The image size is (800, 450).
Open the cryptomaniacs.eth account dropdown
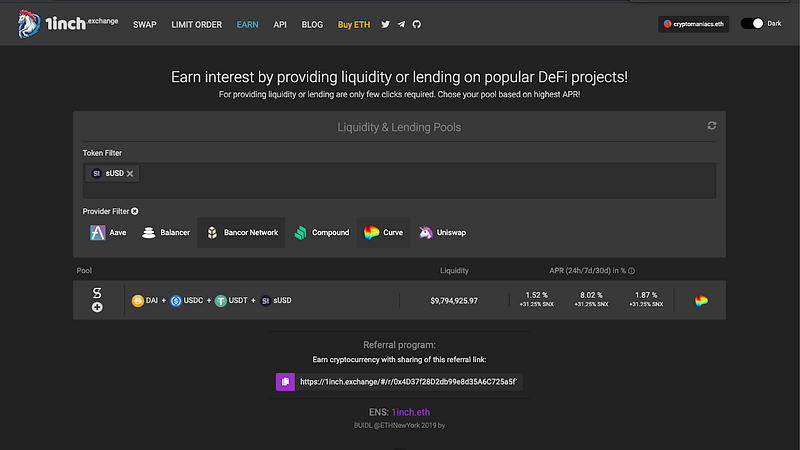693,23
